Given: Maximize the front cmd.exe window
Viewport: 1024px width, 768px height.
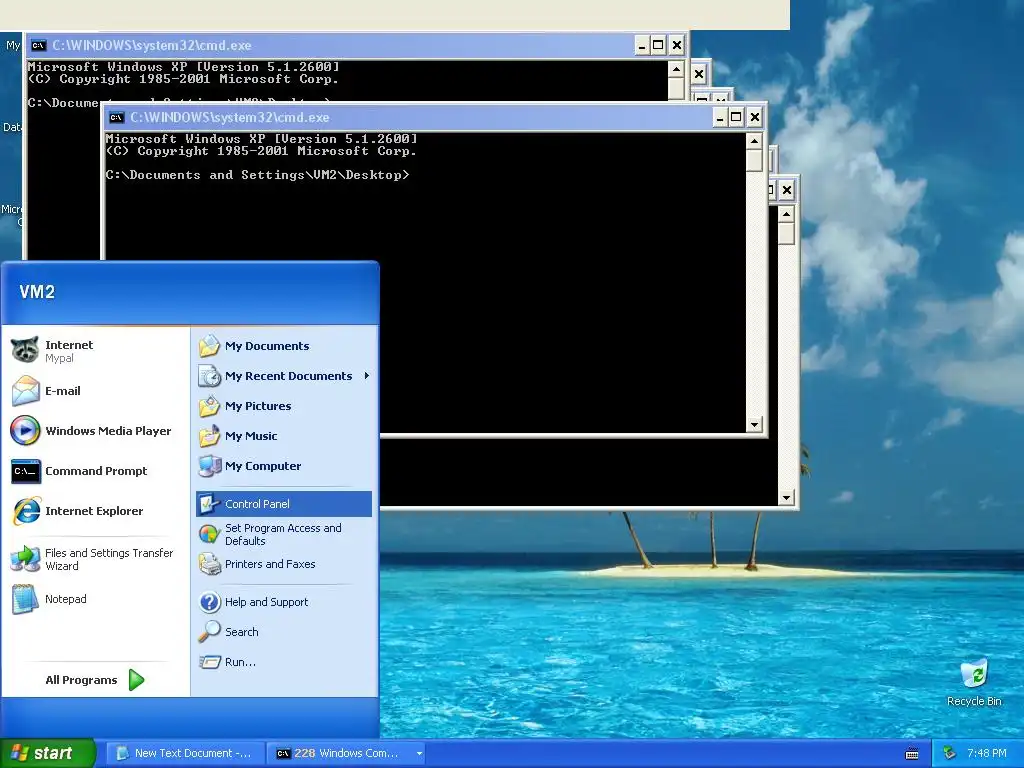Looking at the screenshot, I should coord(737,118).
